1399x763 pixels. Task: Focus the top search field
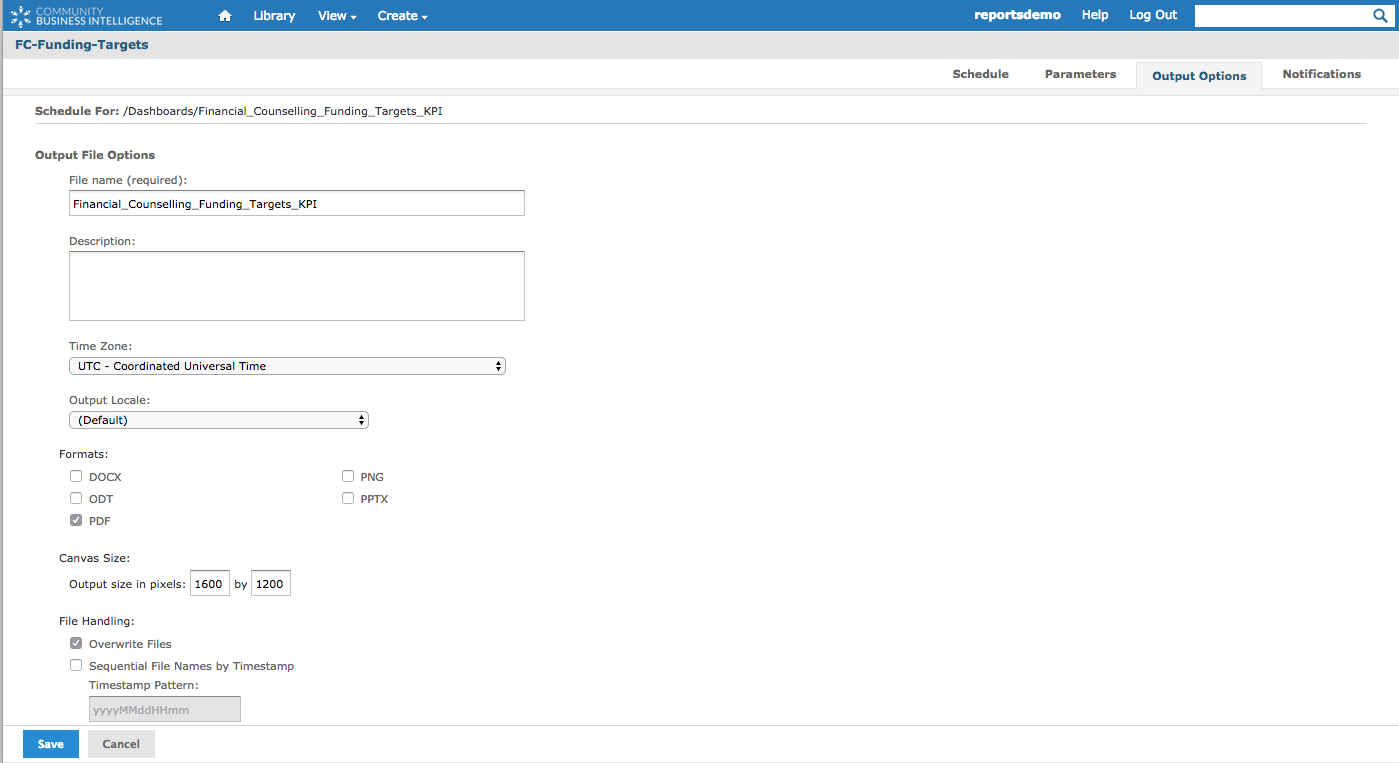click(1282, 16)
